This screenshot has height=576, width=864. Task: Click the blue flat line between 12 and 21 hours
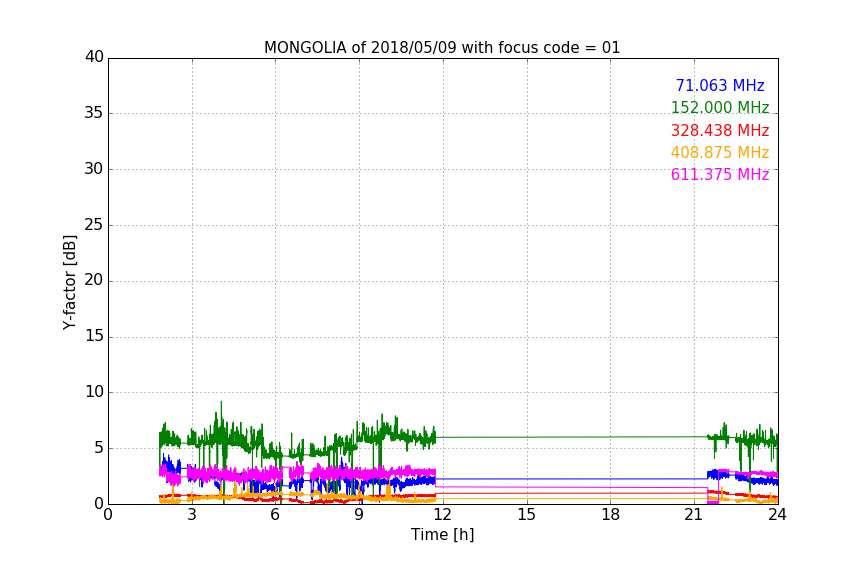pyautogui.click(x=571, y=479)
